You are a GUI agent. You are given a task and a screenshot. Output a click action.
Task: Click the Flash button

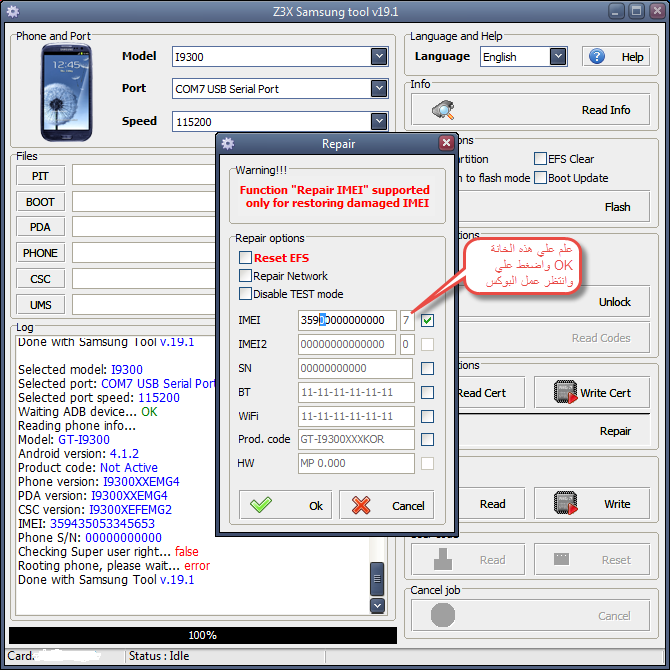tap(554, 207)
